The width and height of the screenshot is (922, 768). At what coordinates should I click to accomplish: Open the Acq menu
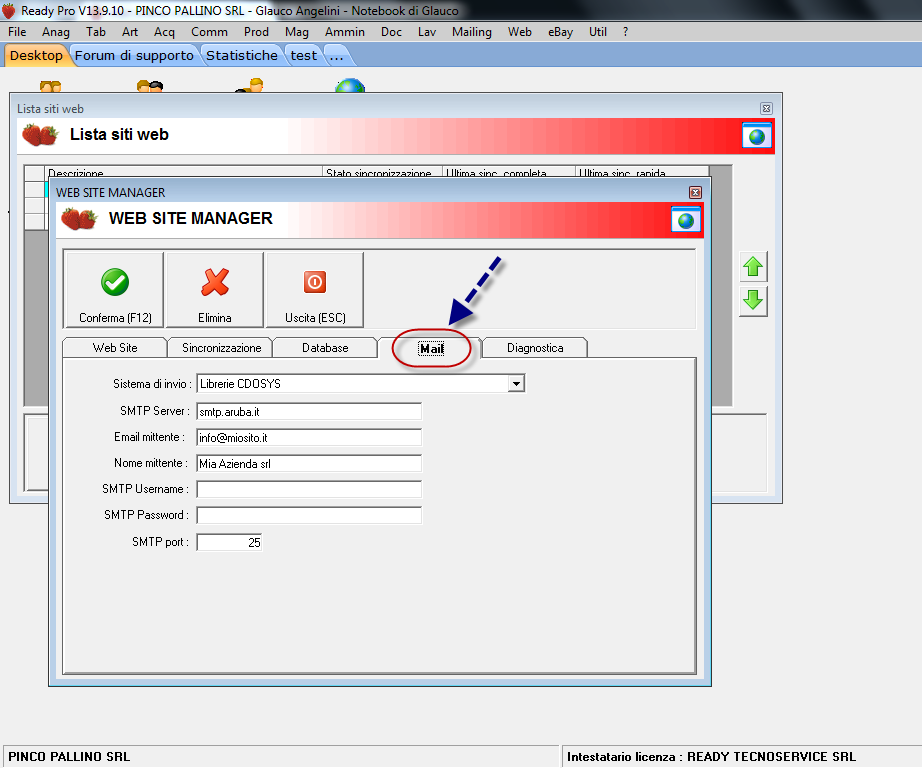point(165,32)
